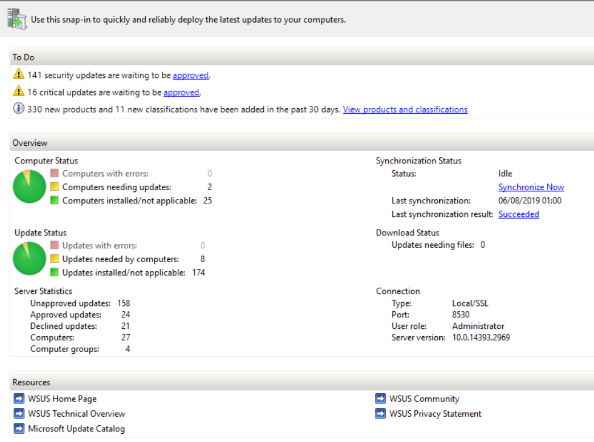The image size is (594, 442).
Task: Click the Updates needed by computers label
Action: click(x=120, y=259)
